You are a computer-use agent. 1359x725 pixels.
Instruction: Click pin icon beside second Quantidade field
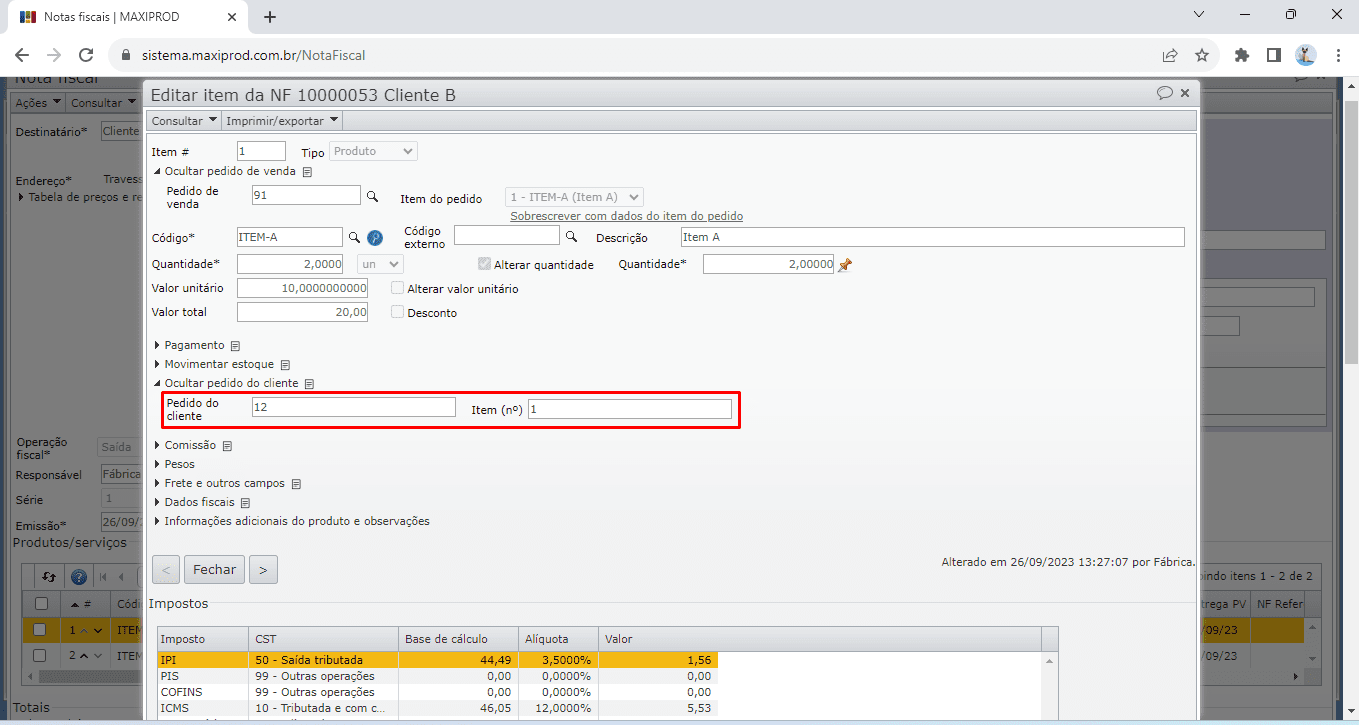845,265
